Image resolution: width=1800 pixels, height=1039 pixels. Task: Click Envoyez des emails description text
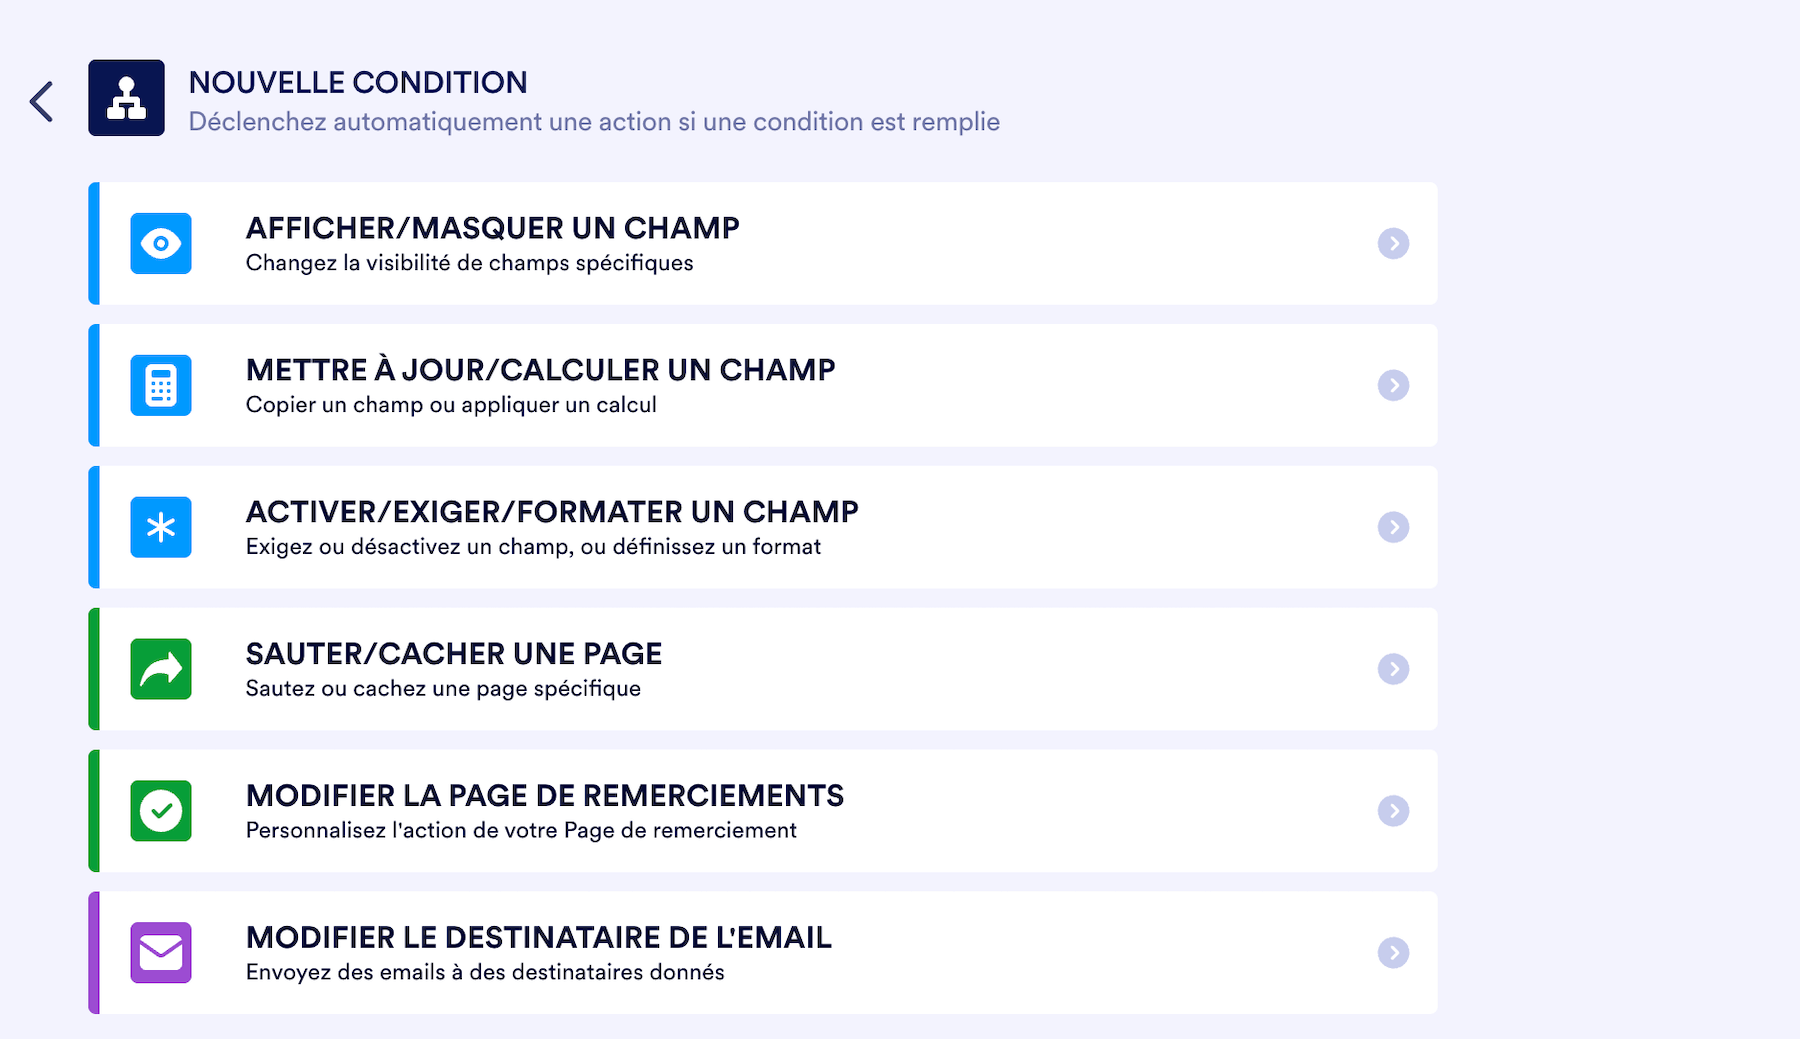[485, 972]
